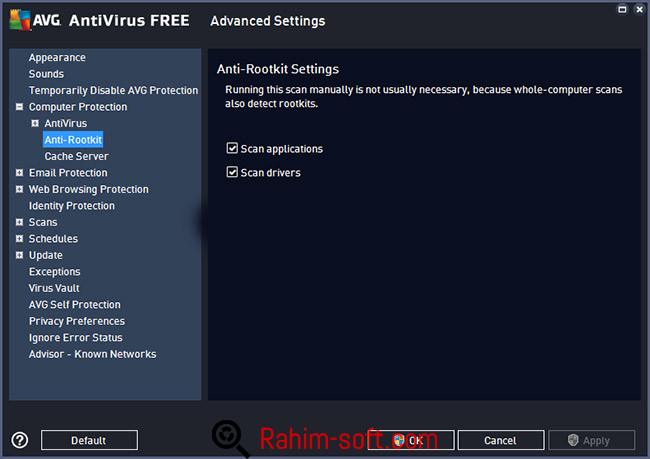Open AVG Self Protection settings
Screen dimensions: 650x459
click(75, 304)
